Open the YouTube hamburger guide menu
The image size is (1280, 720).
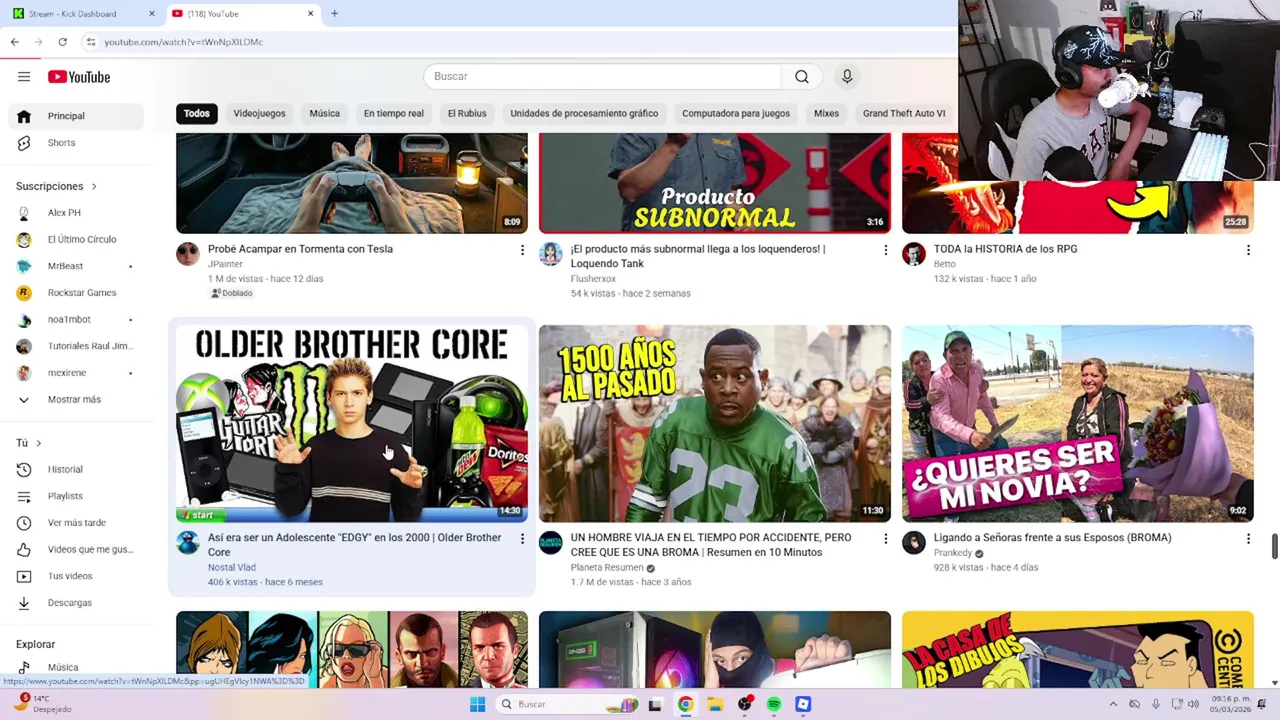point(24,77)
